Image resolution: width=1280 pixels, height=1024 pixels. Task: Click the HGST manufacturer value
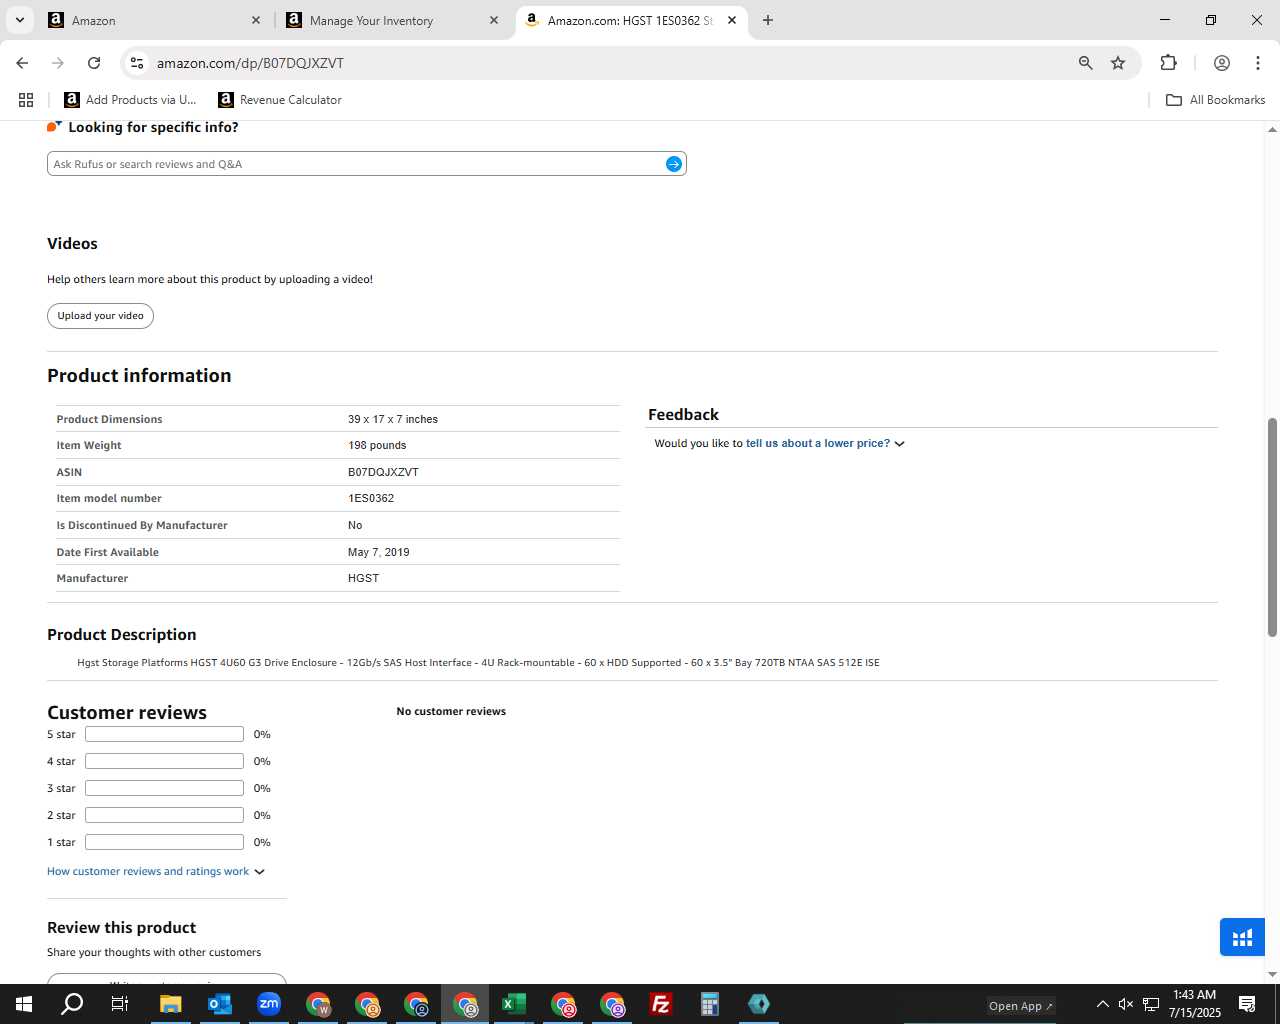(x=363, y=578)
